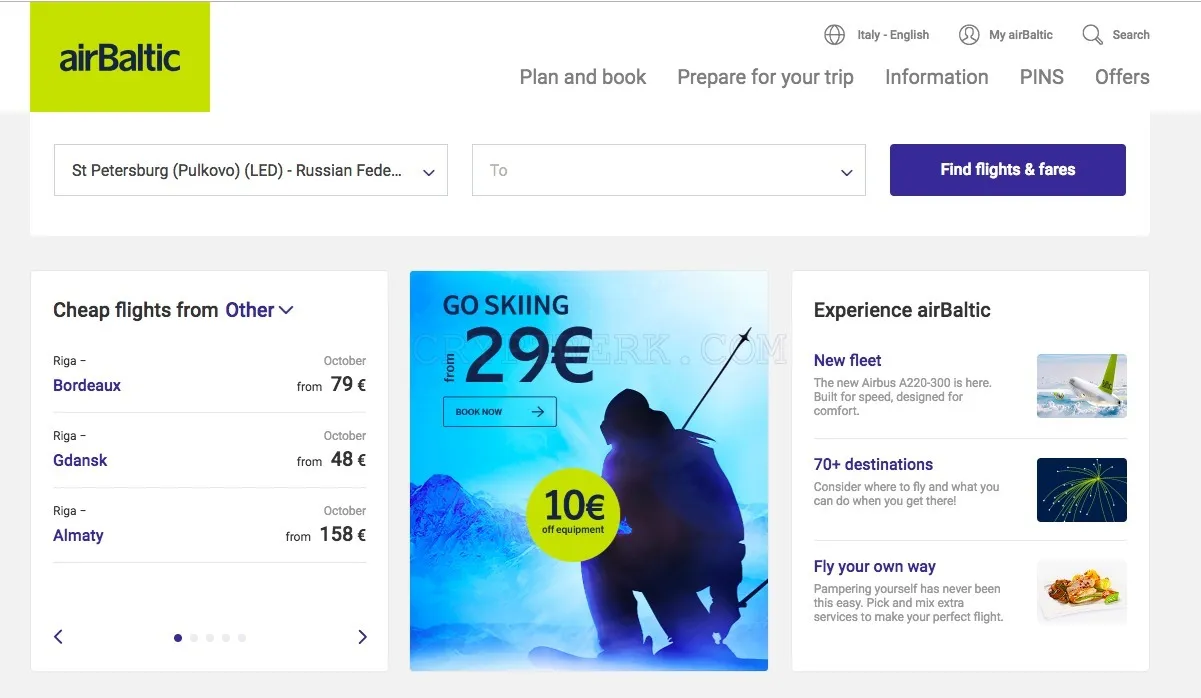Open Fly your own way link
The width and height of the screenshot is (1201, 698).
[875, 566]
